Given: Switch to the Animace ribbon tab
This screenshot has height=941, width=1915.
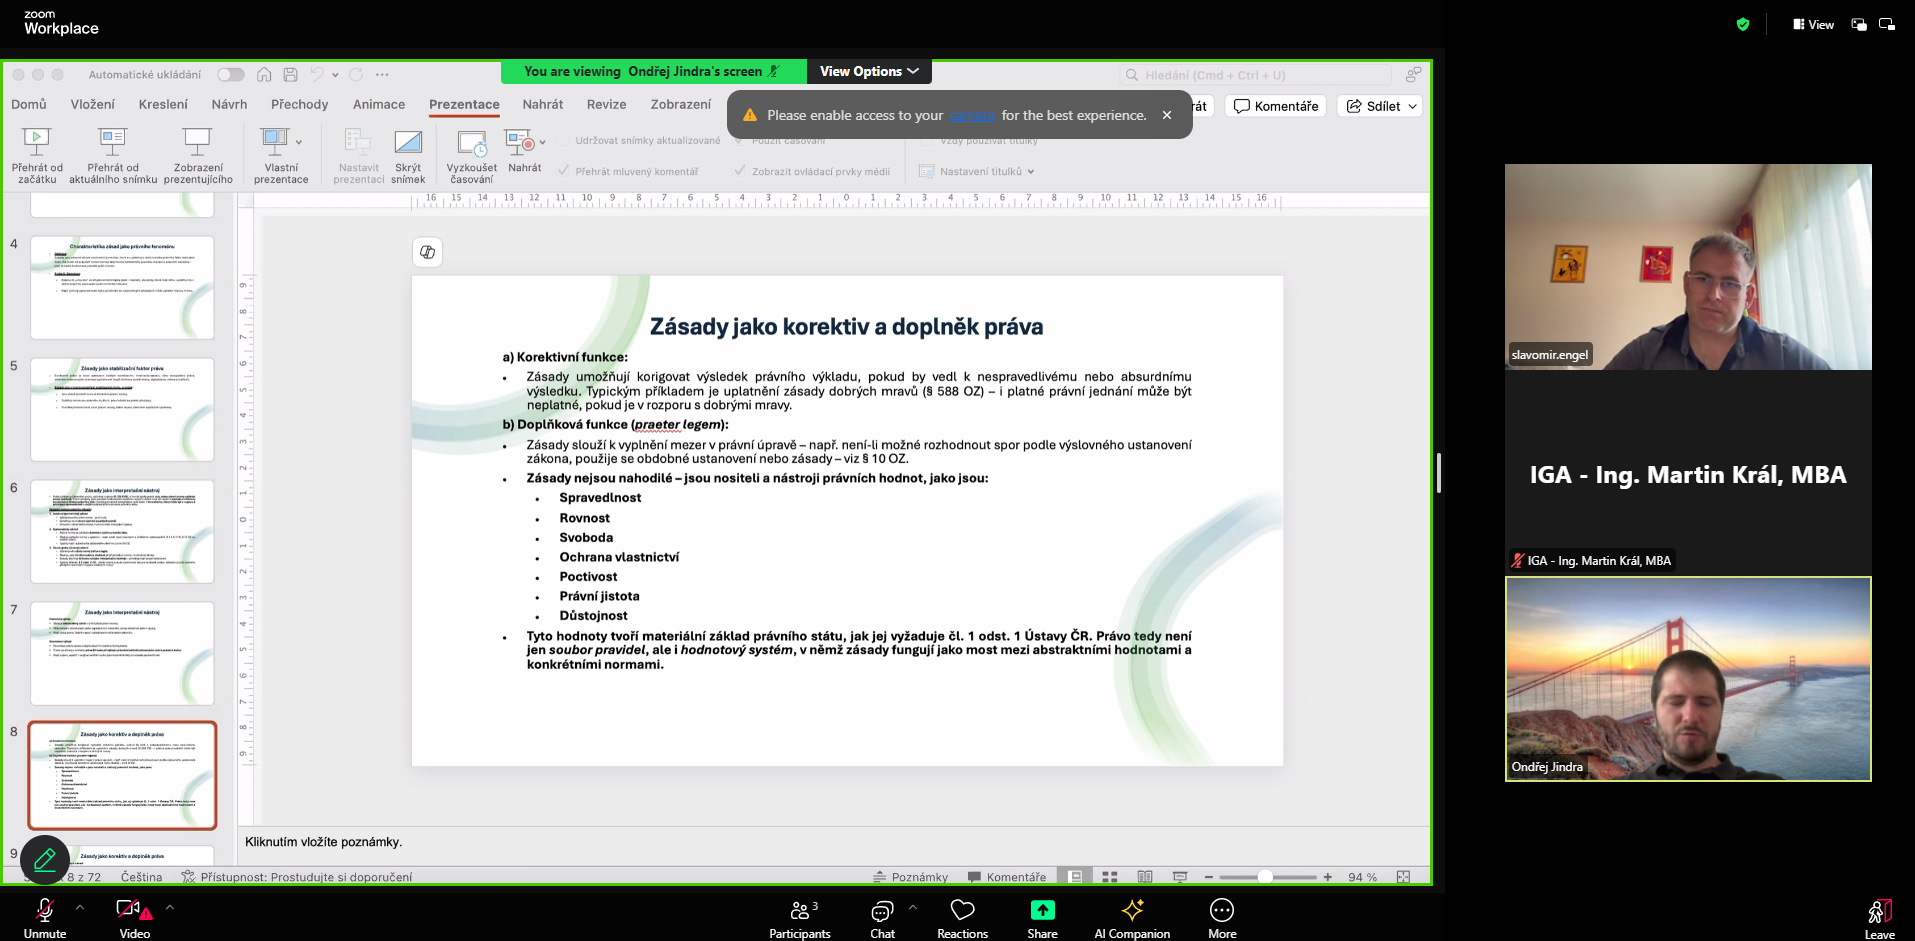Looking at the screenshot, I should (379, 104).
